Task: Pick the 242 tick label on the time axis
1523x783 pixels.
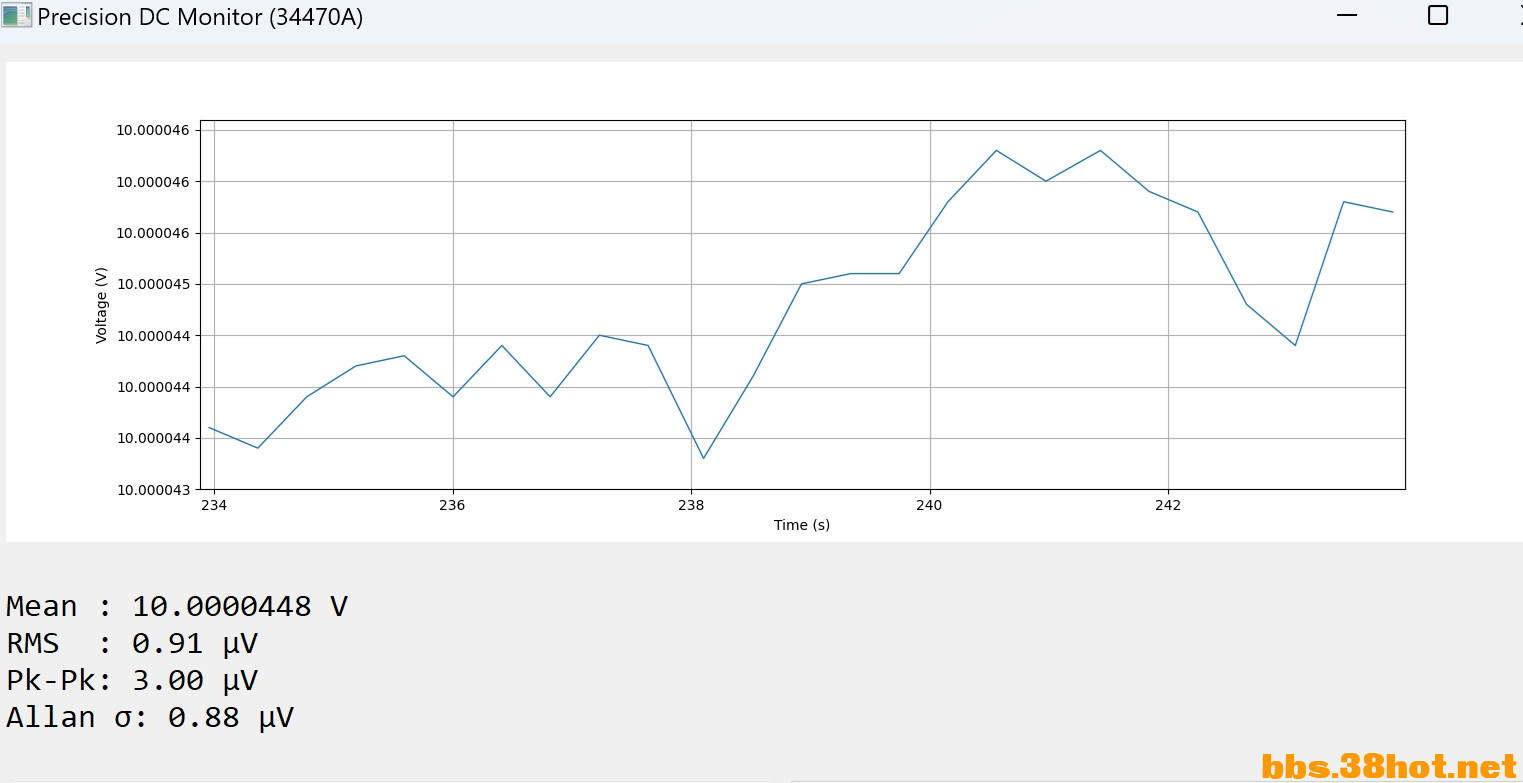Action: (1168, 505)
